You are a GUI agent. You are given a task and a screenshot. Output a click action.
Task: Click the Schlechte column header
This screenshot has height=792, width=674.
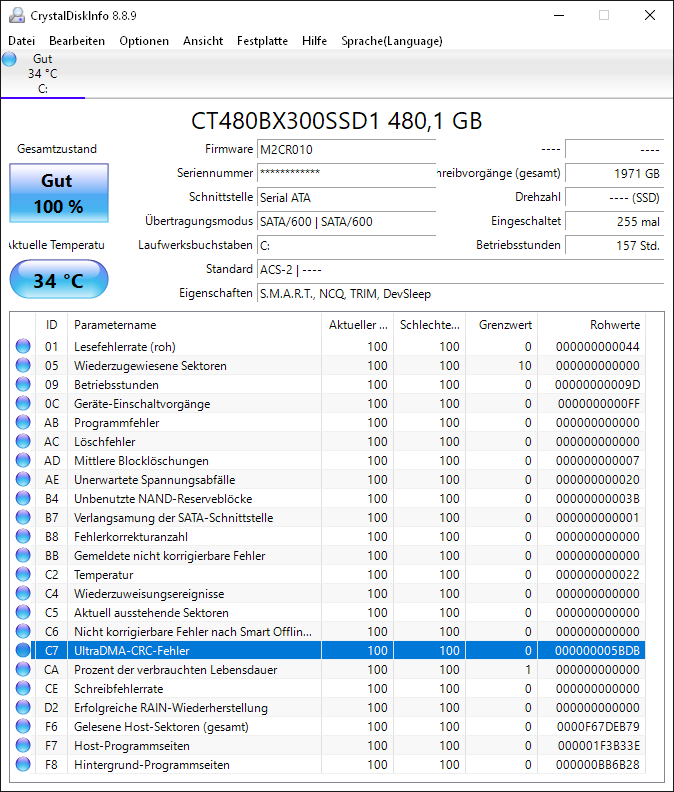[430, 325]
